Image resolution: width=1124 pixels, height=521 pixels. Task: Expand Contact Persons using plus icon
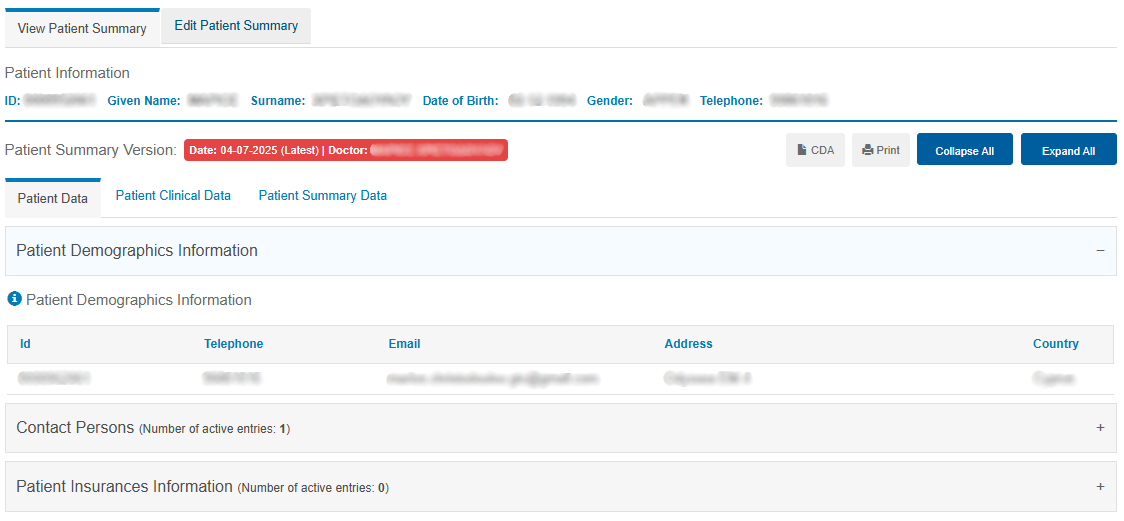(1100, 428)
